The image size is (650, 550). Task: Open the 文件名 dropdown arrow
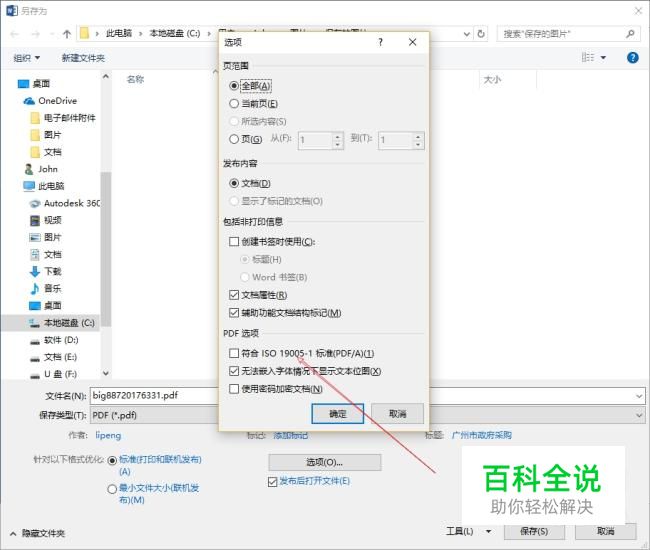(639, 396)
